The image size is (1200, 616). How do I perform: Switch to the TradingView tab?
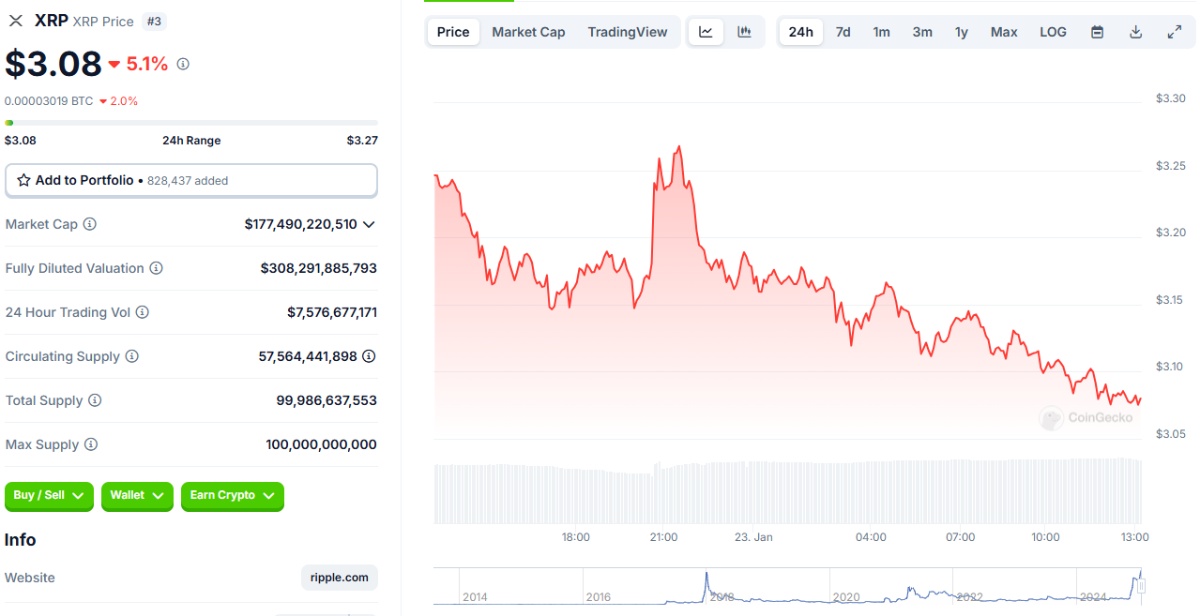click(x=627, y=32)
